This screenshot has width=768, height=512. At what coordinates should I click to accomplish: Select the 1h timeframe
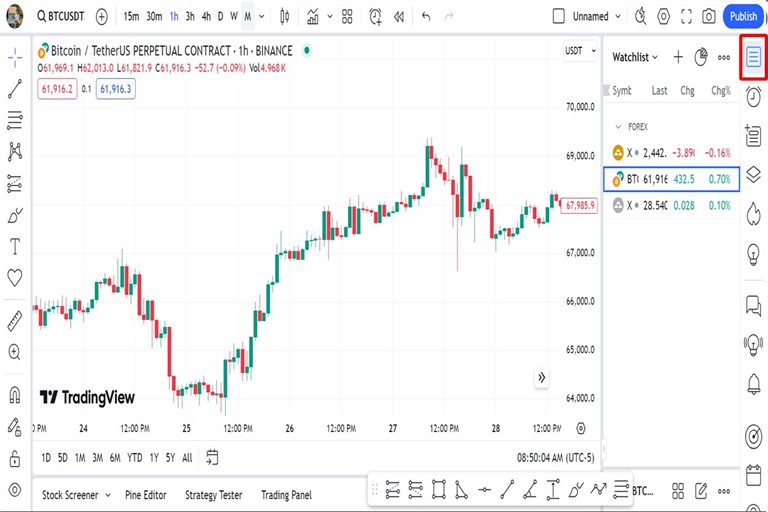point(174,17)
